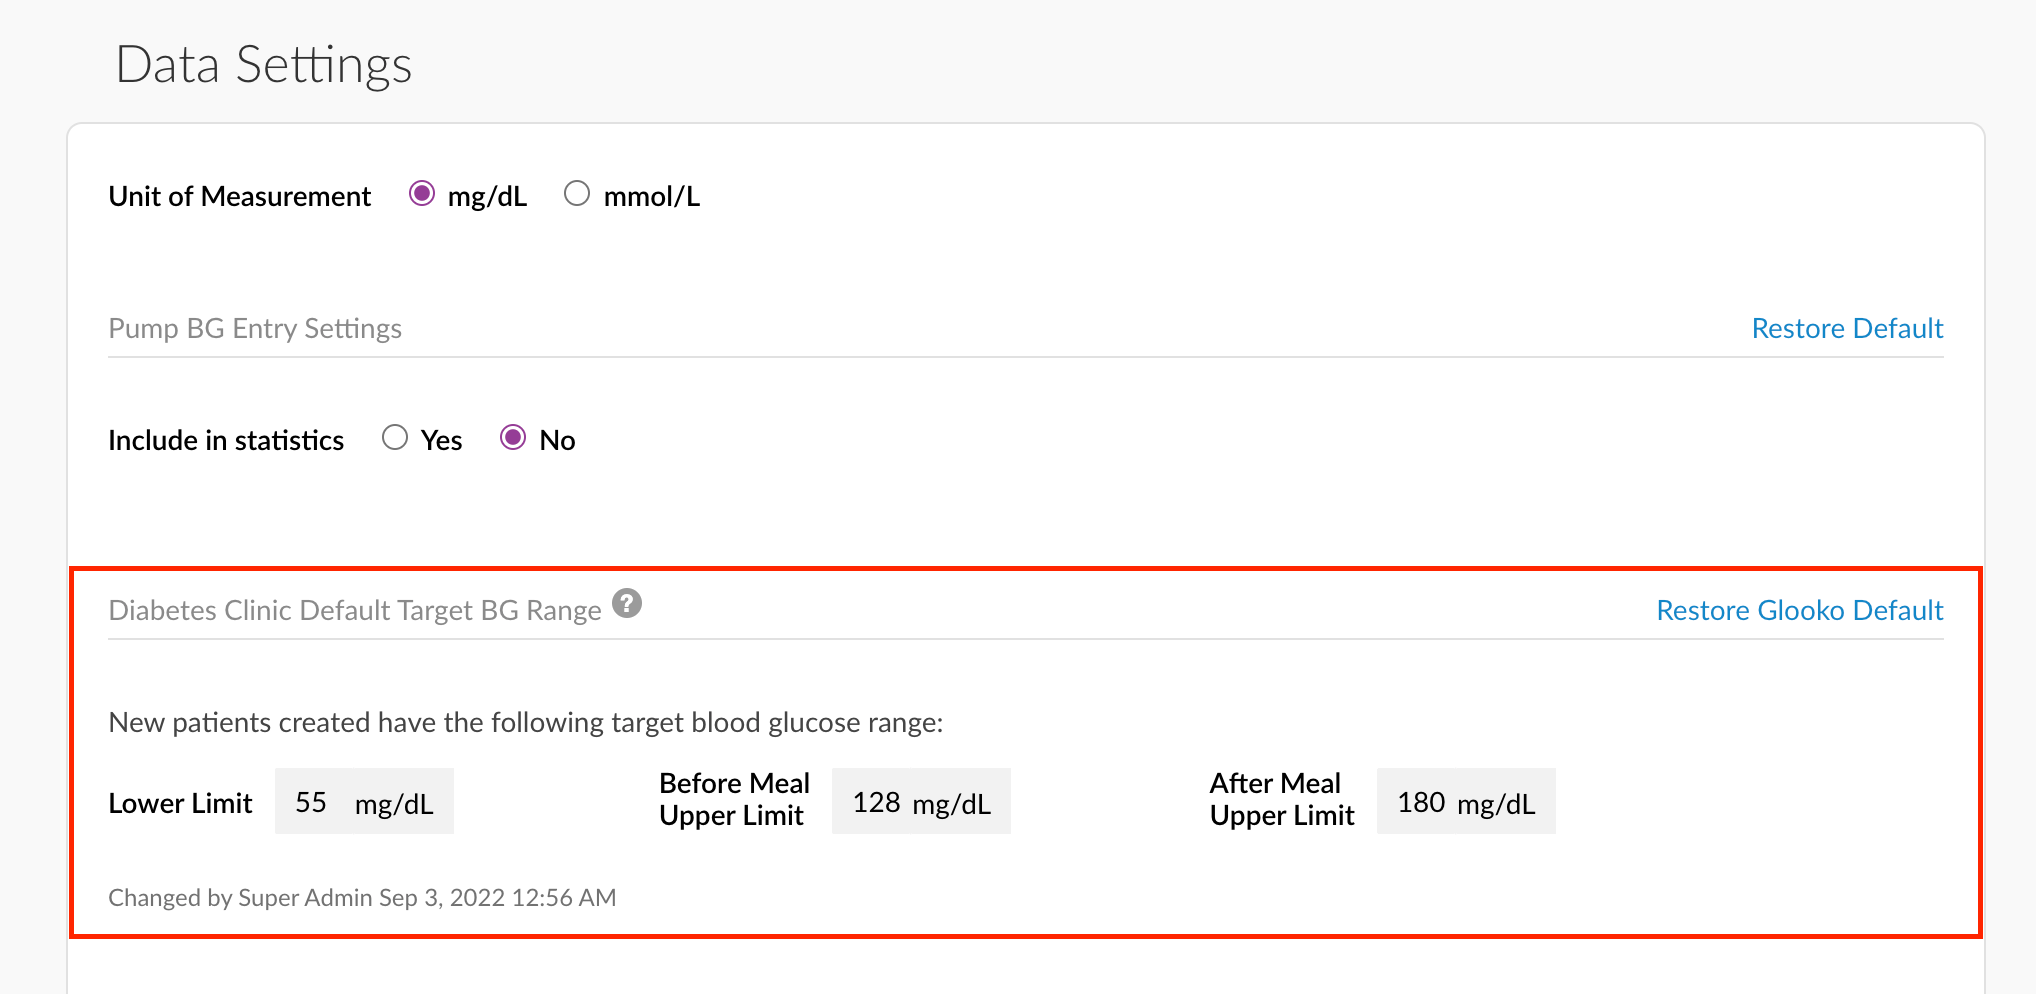Viewport: 2036px width, 994px height.
Task: Open the help tooltip for Target BG Range
Action: [x=628, y=603]
